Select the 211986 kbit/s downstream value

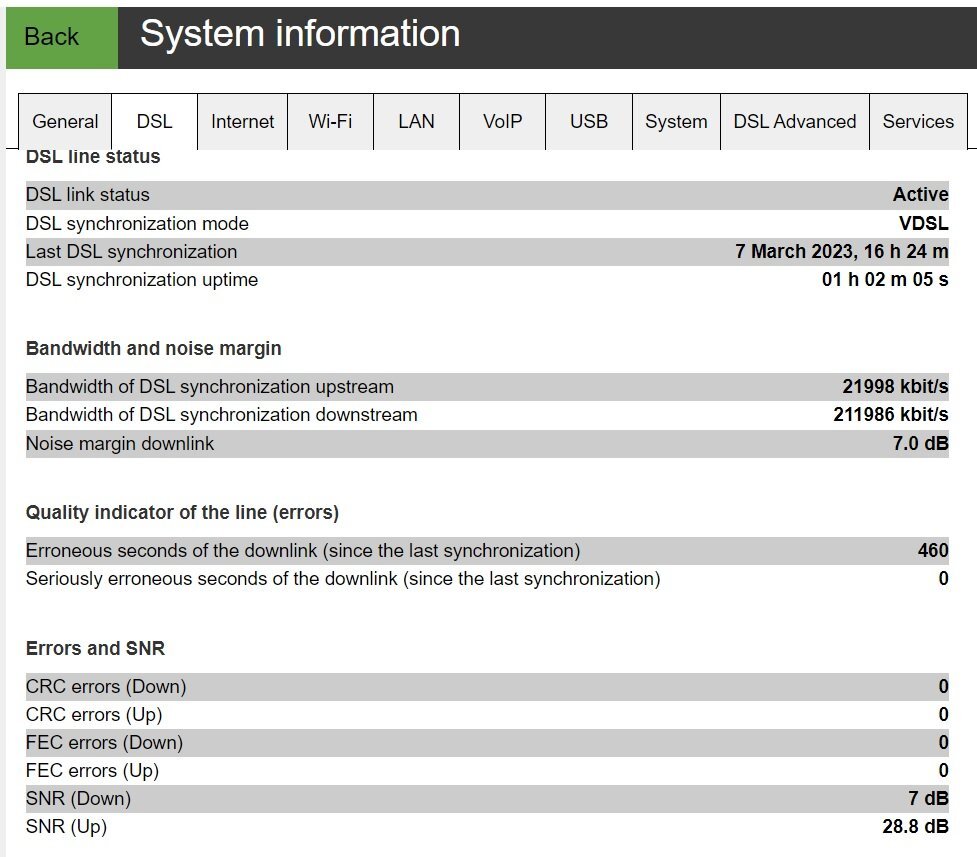(891, 414)
